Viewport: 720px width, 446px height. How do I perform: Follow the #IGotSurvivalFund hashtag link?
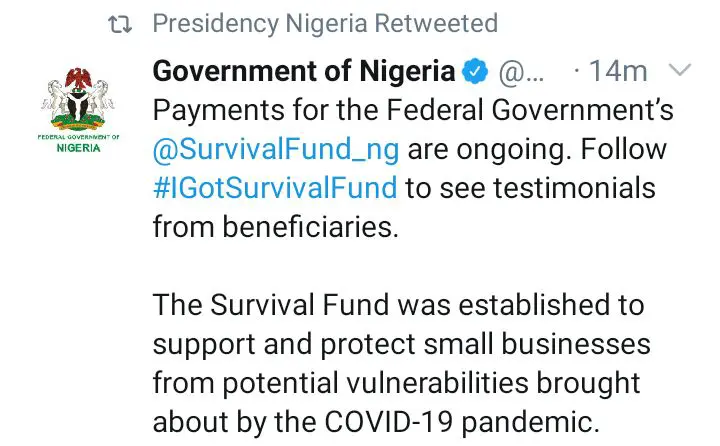(x=274, y=187)
